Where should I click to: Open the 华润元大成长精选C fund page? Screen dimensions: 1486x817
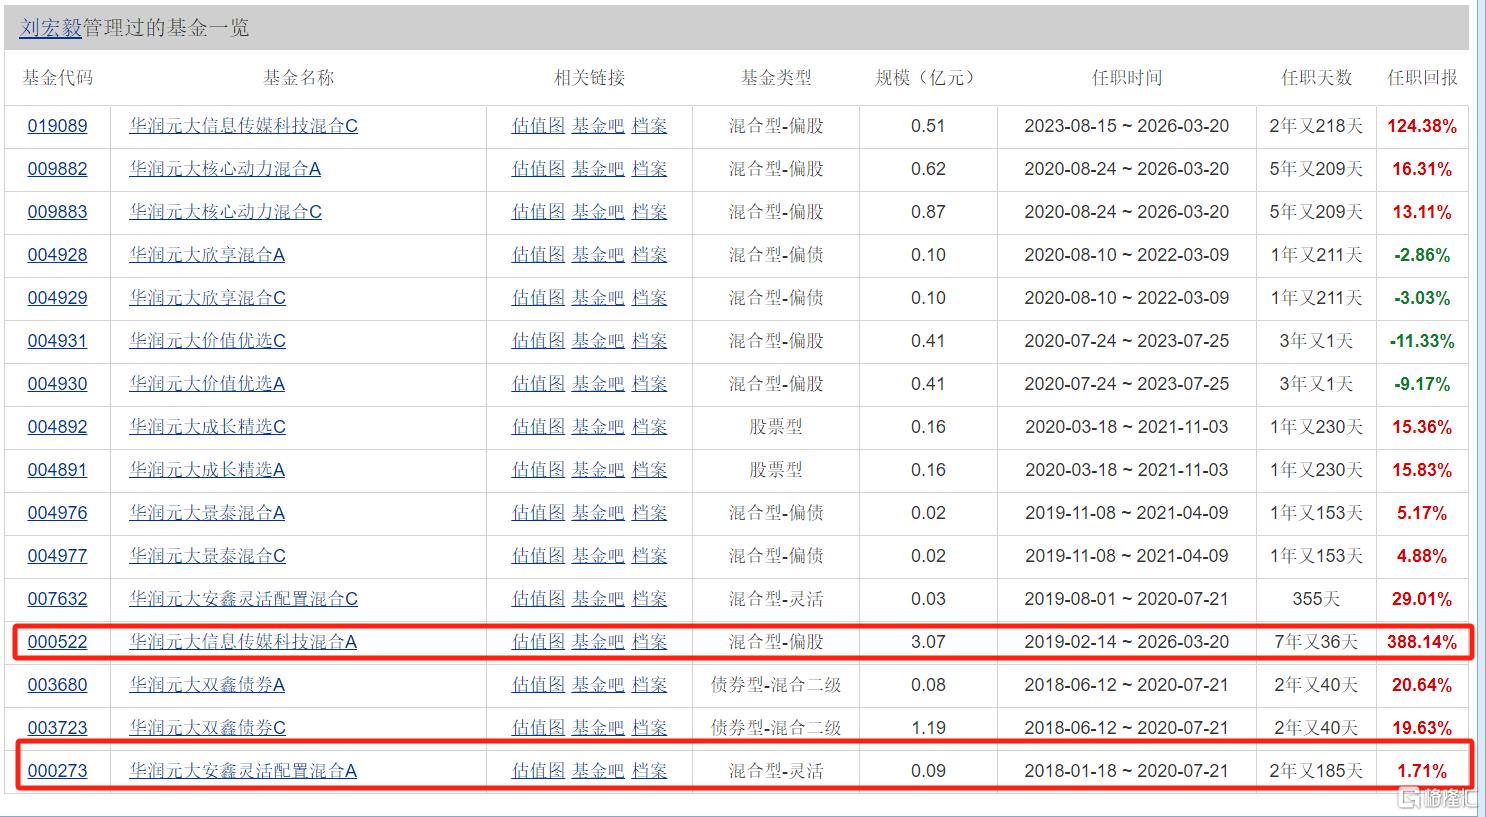pos(207,427)
